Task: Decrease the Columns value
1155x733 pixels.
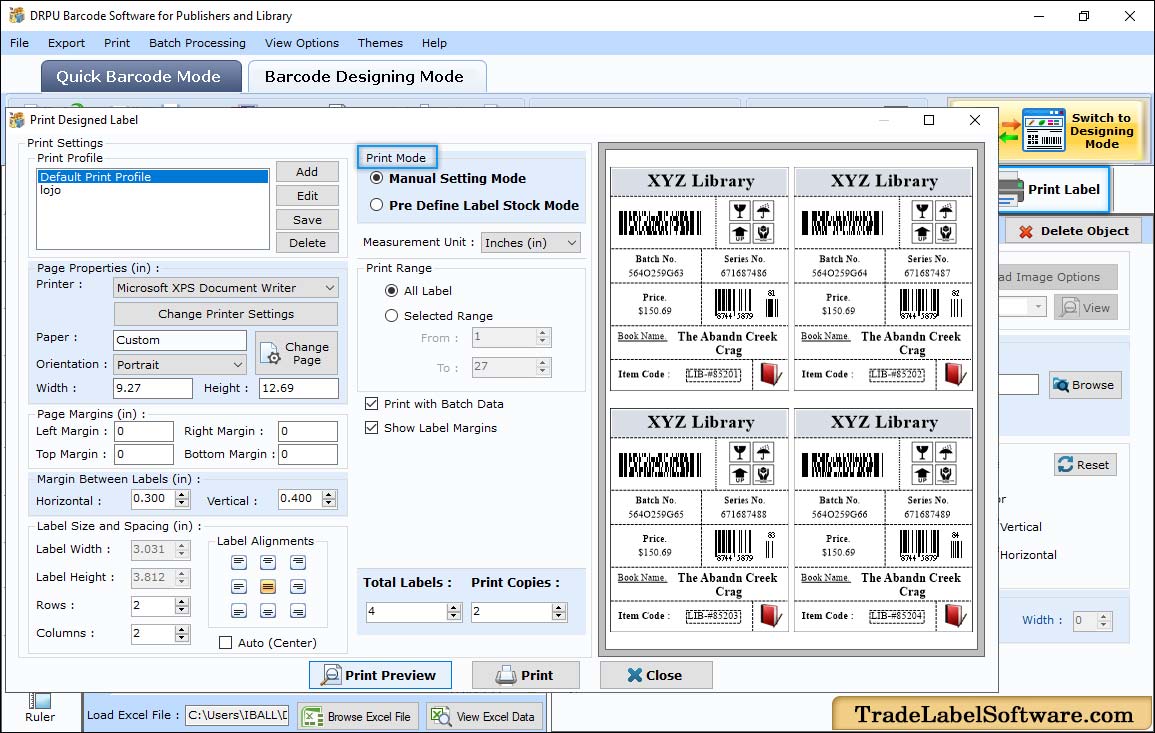Action: [181, 638]
